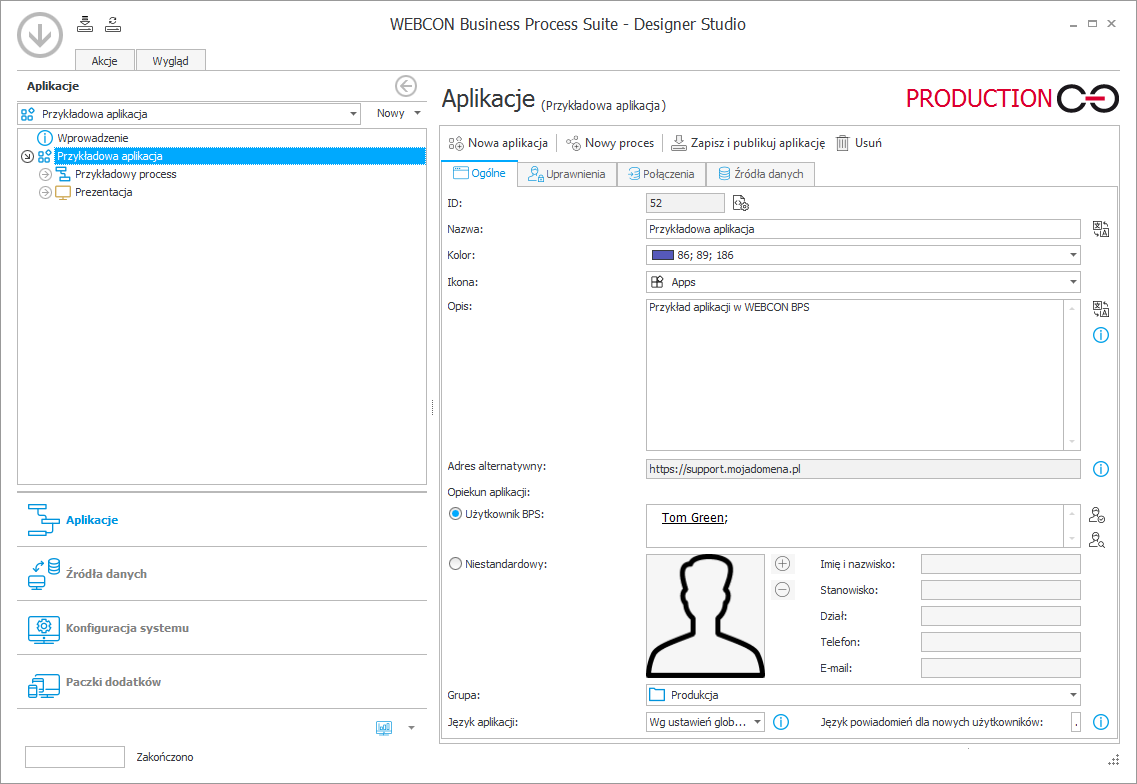Open the application selector combo box
The image size is (1137, 784).
[x=189, y=114]
